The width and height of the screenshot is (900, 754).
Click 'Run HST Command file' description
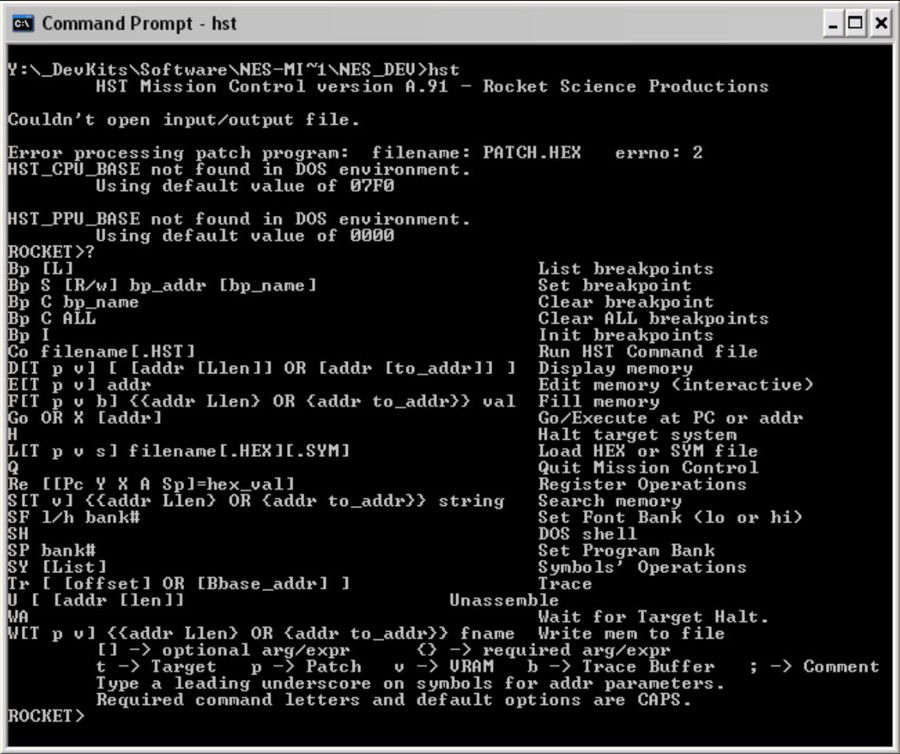click(x=647, y=352)
